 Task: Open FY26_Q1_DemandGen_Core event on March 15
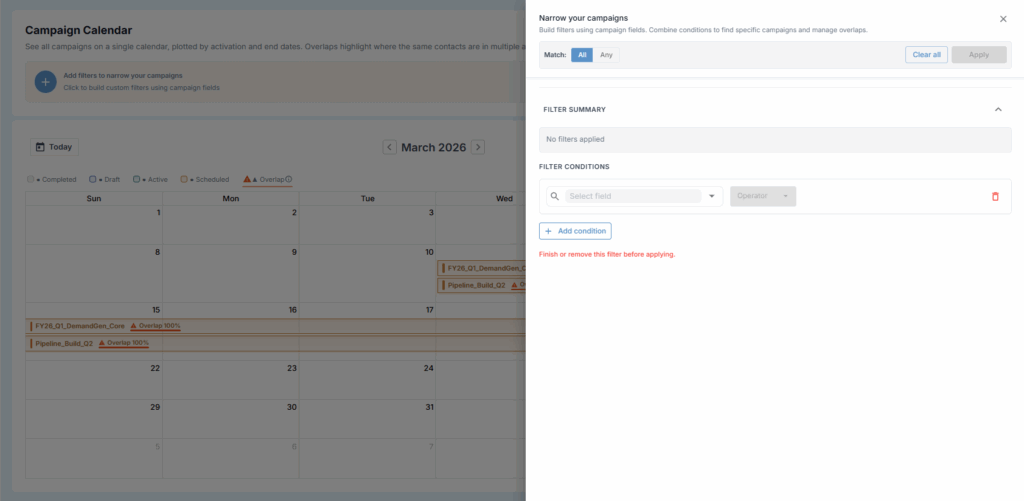[80, 326]
